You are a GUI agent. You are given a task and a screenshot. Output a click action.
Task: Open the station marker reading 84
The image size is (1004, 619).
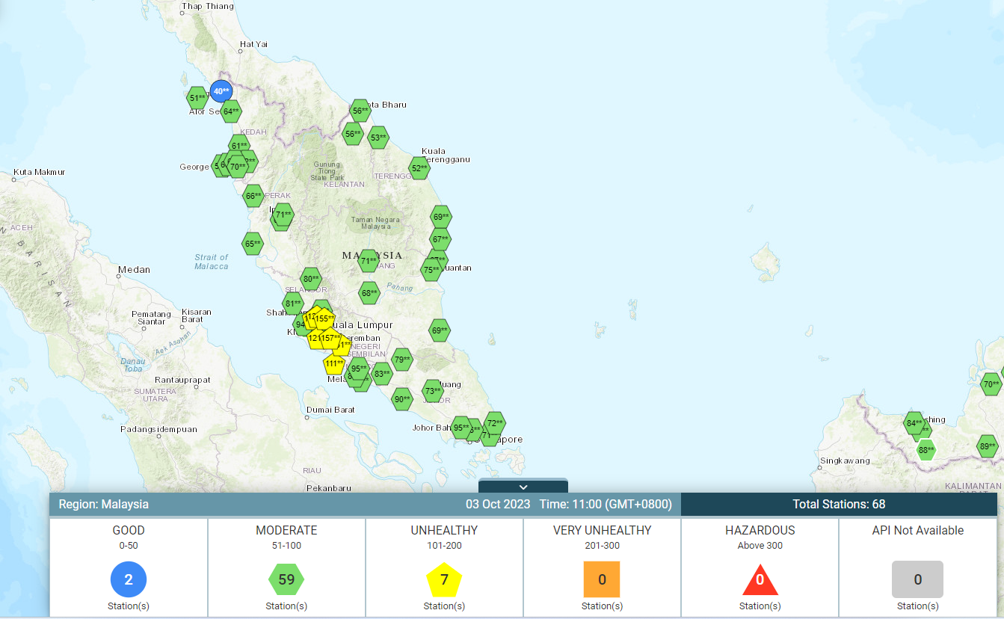point(914,423)
